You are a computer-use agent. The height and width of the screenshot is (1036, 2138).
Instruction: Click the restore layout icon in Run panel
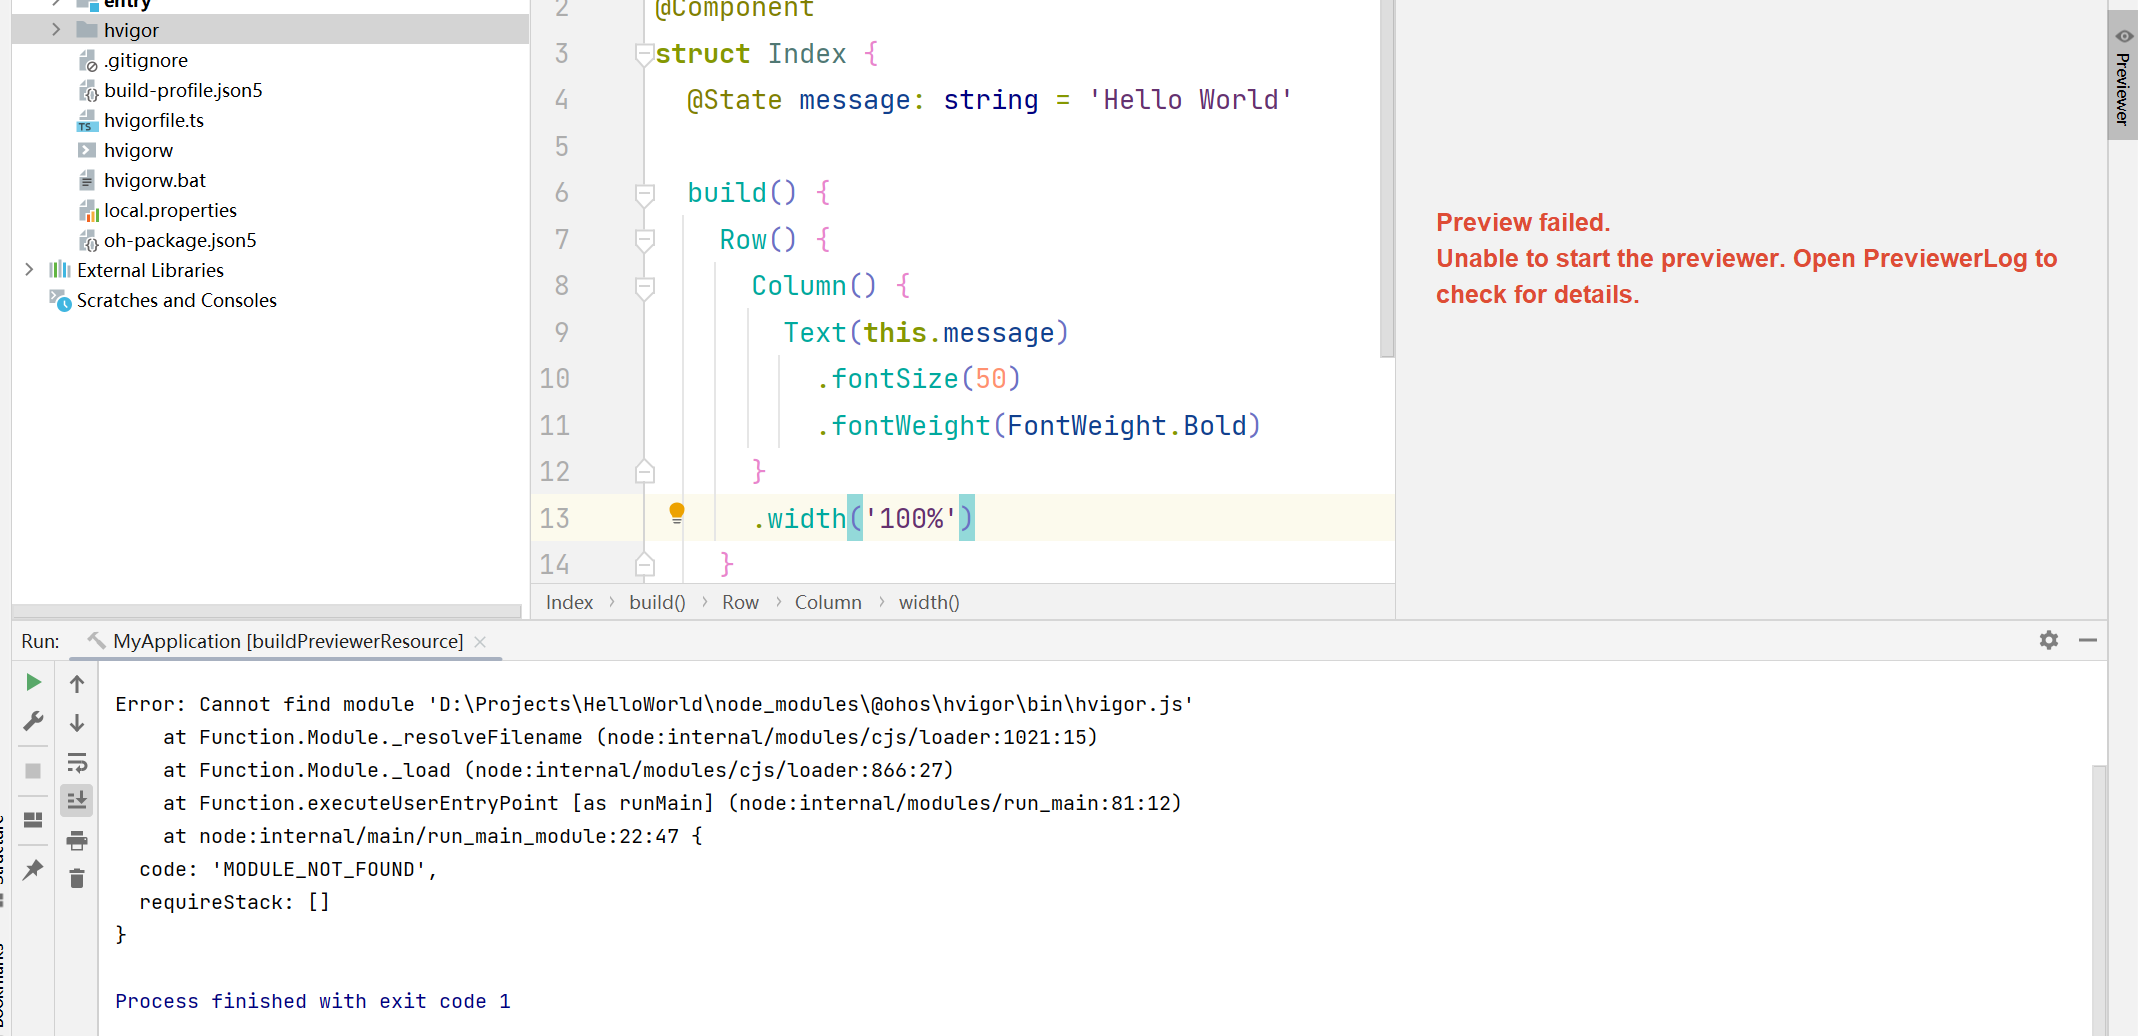coord(33,820)
